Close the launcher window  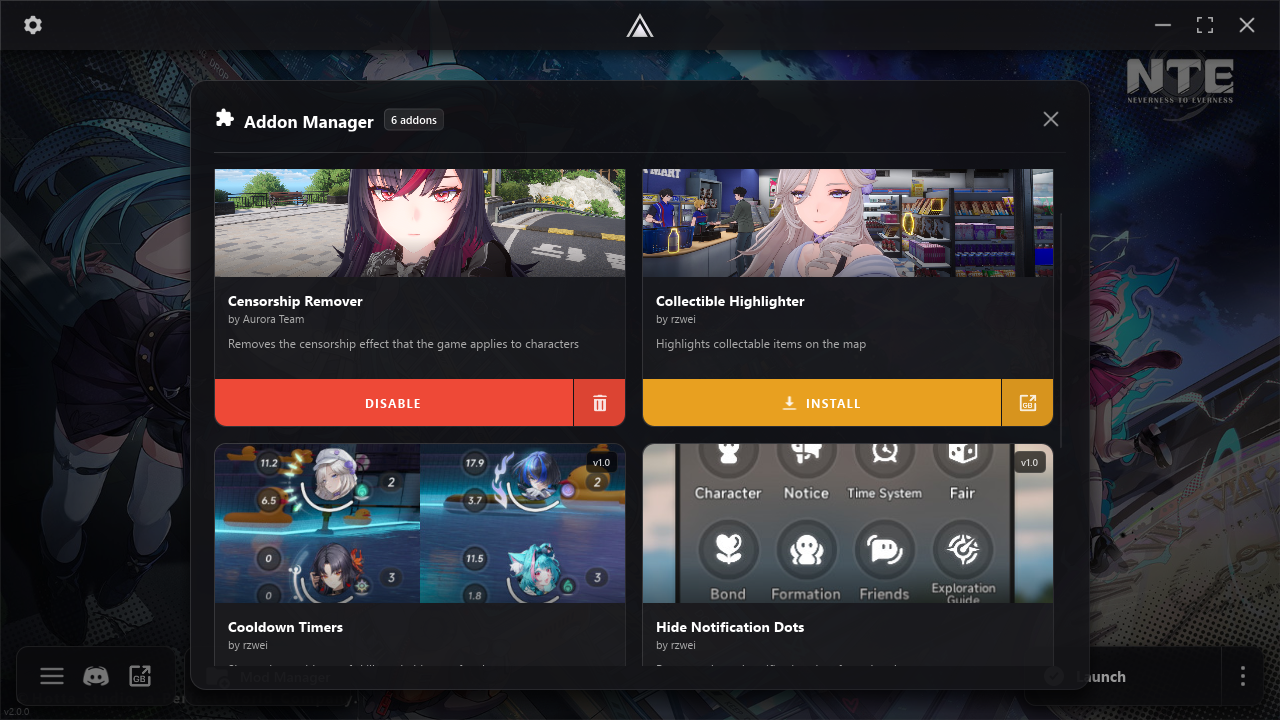(x=1247, y=25)
